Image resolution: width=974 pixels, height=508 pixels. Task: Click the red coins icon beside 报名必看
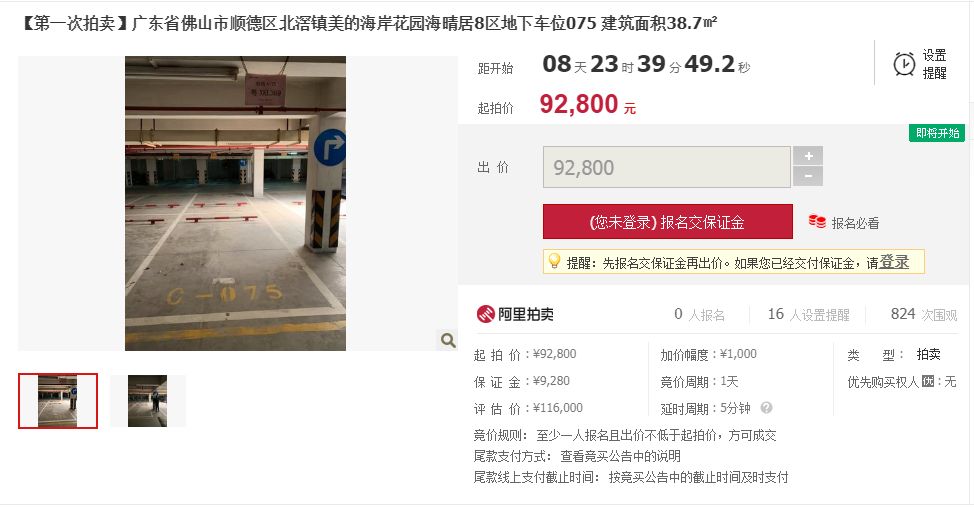click(x=817, y=222)
